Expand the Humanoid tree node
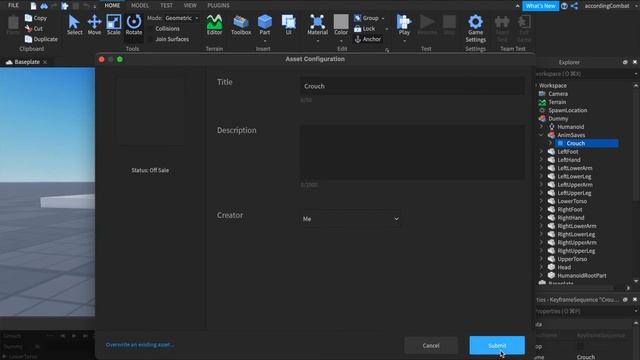 tap(541, 127)
